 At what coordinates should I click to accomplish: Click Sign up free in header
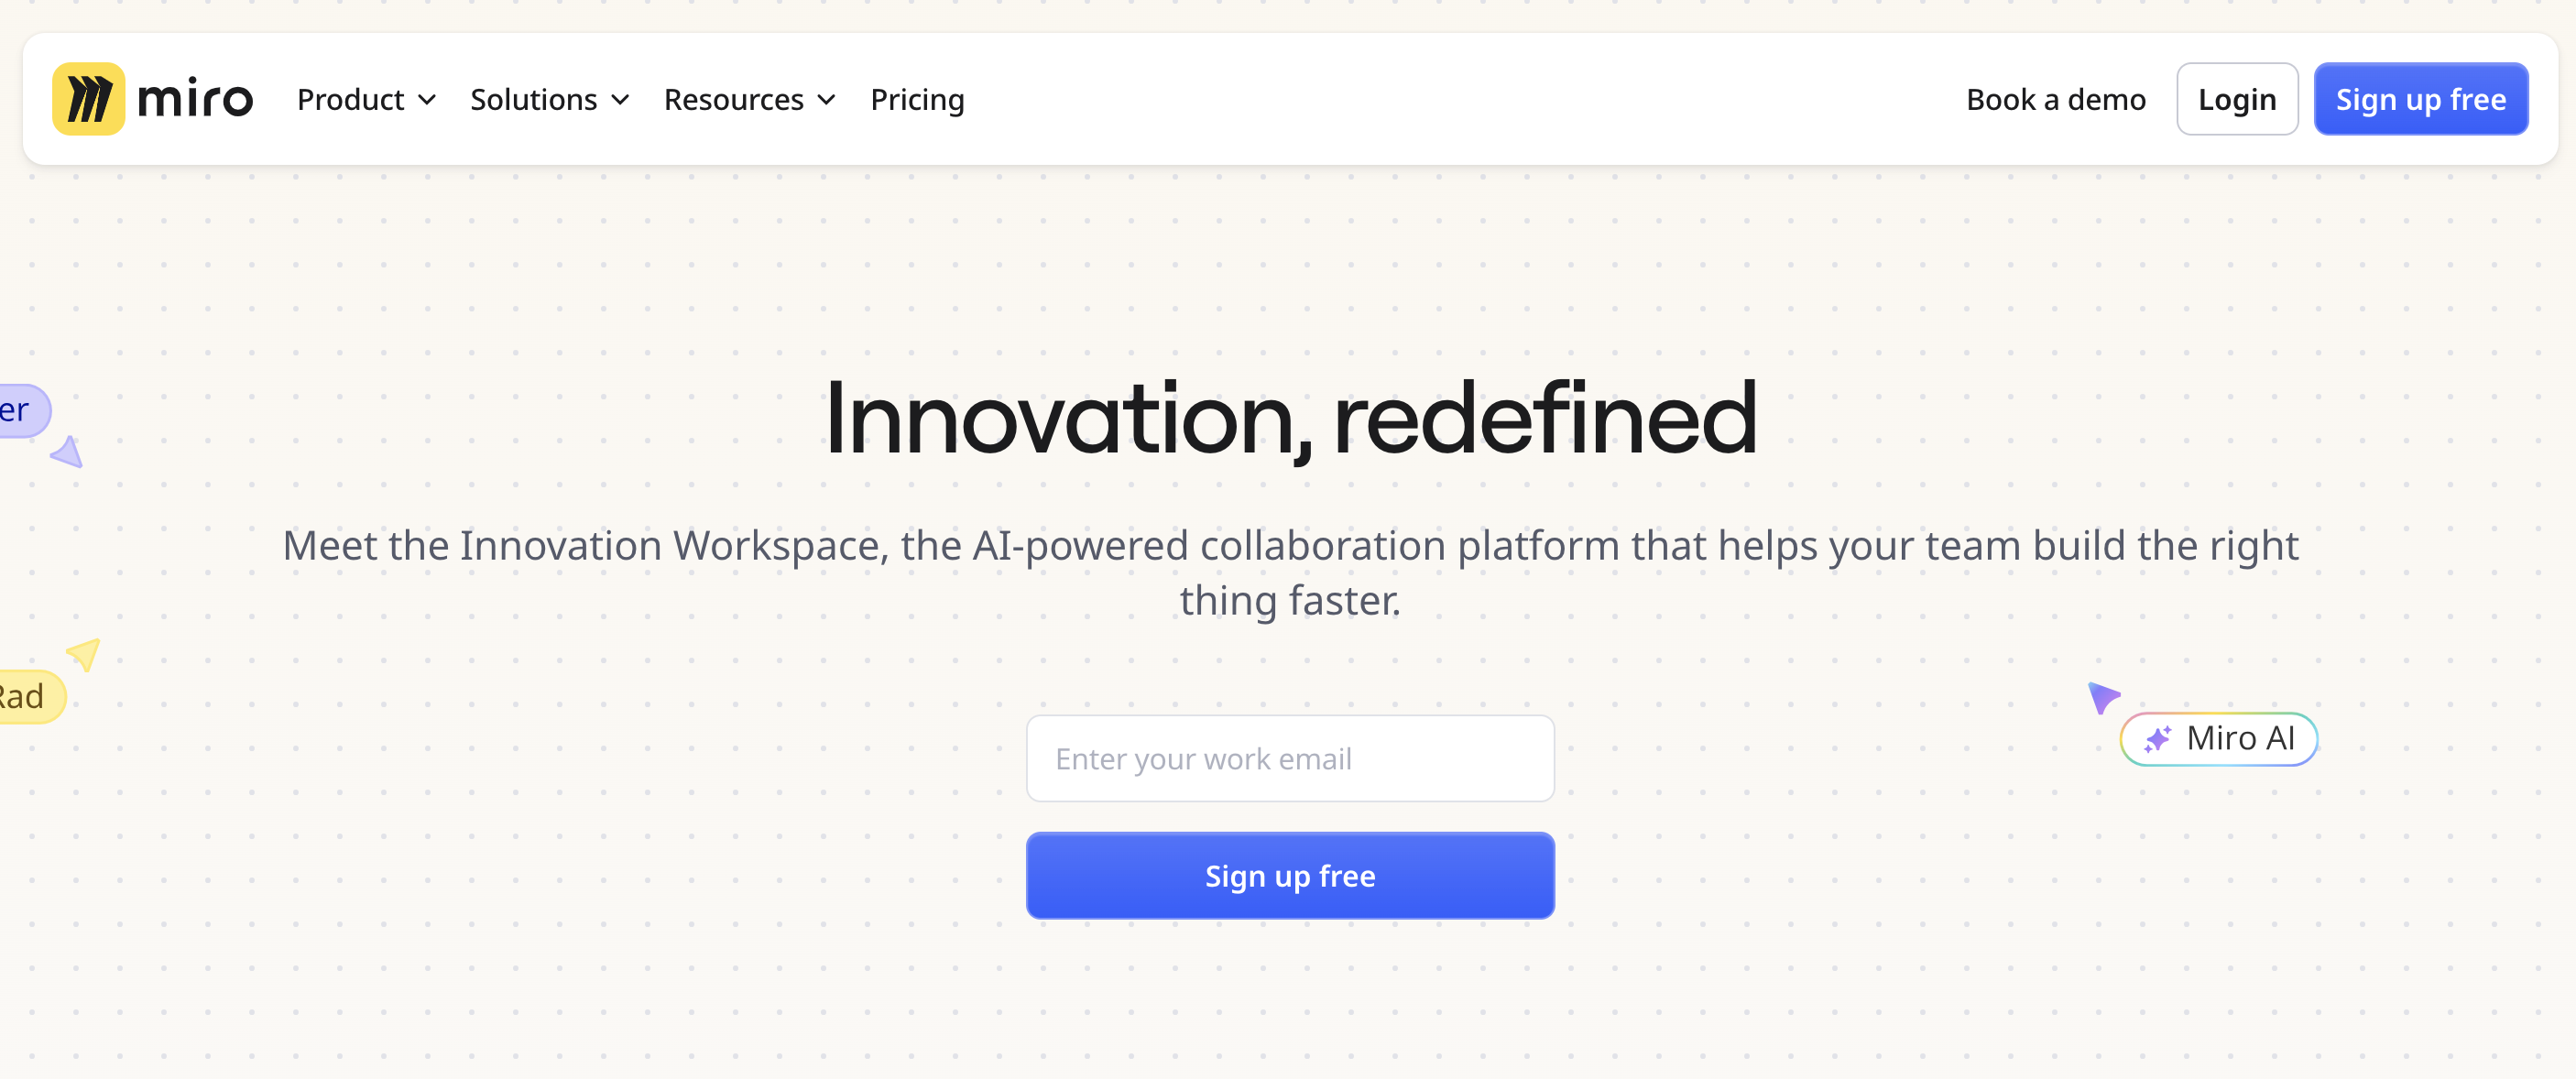point(2420,99)
